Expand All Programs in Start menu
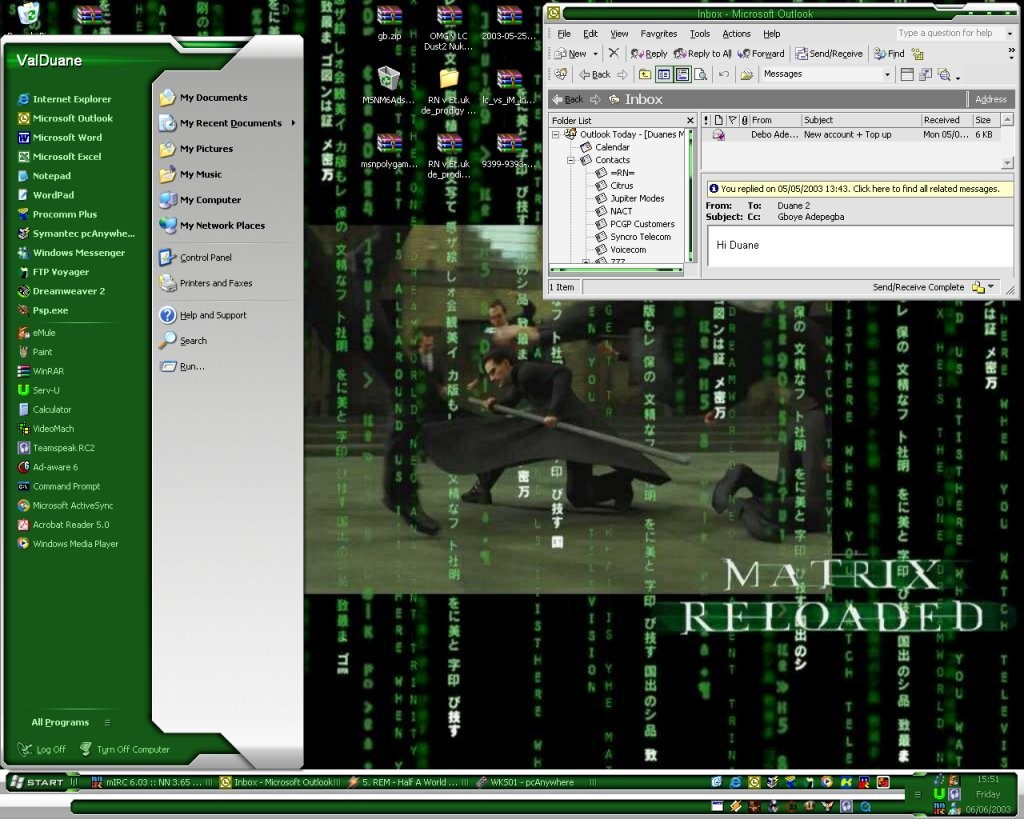 [71, 722]
